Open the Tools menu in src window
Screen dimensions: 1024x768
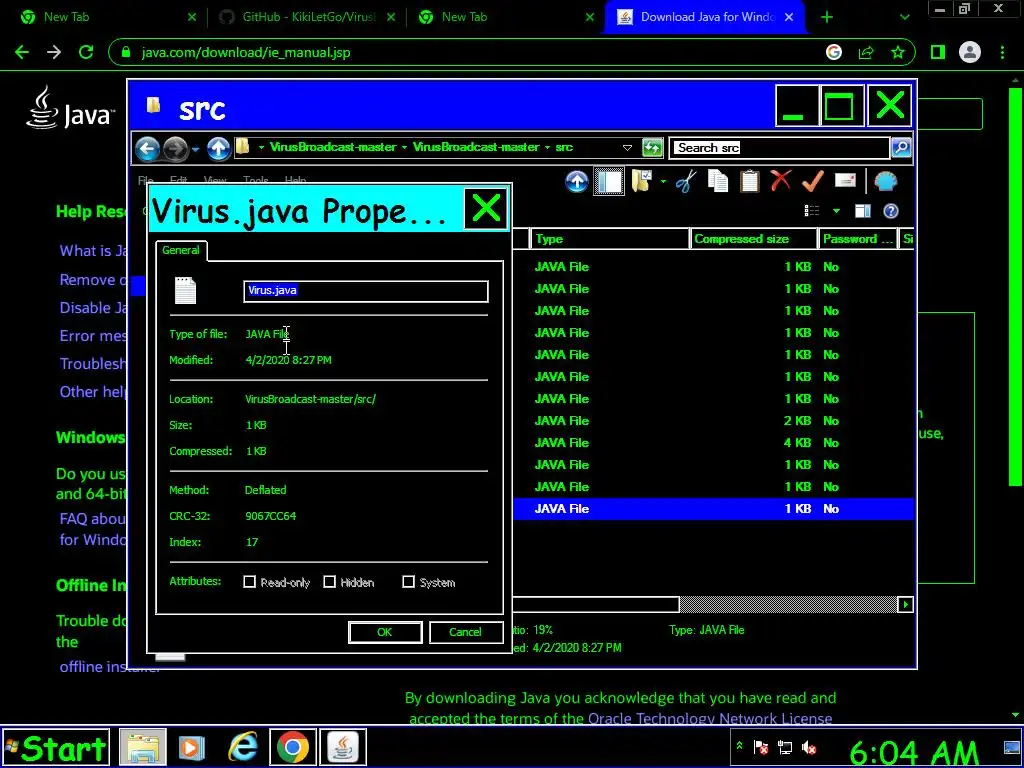click(255, 180)
